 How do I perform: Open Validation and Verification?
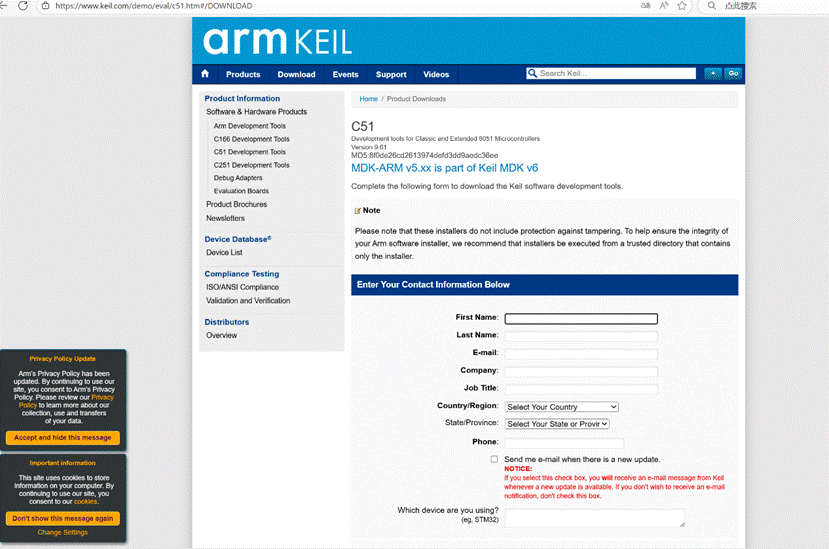(248, 300)
